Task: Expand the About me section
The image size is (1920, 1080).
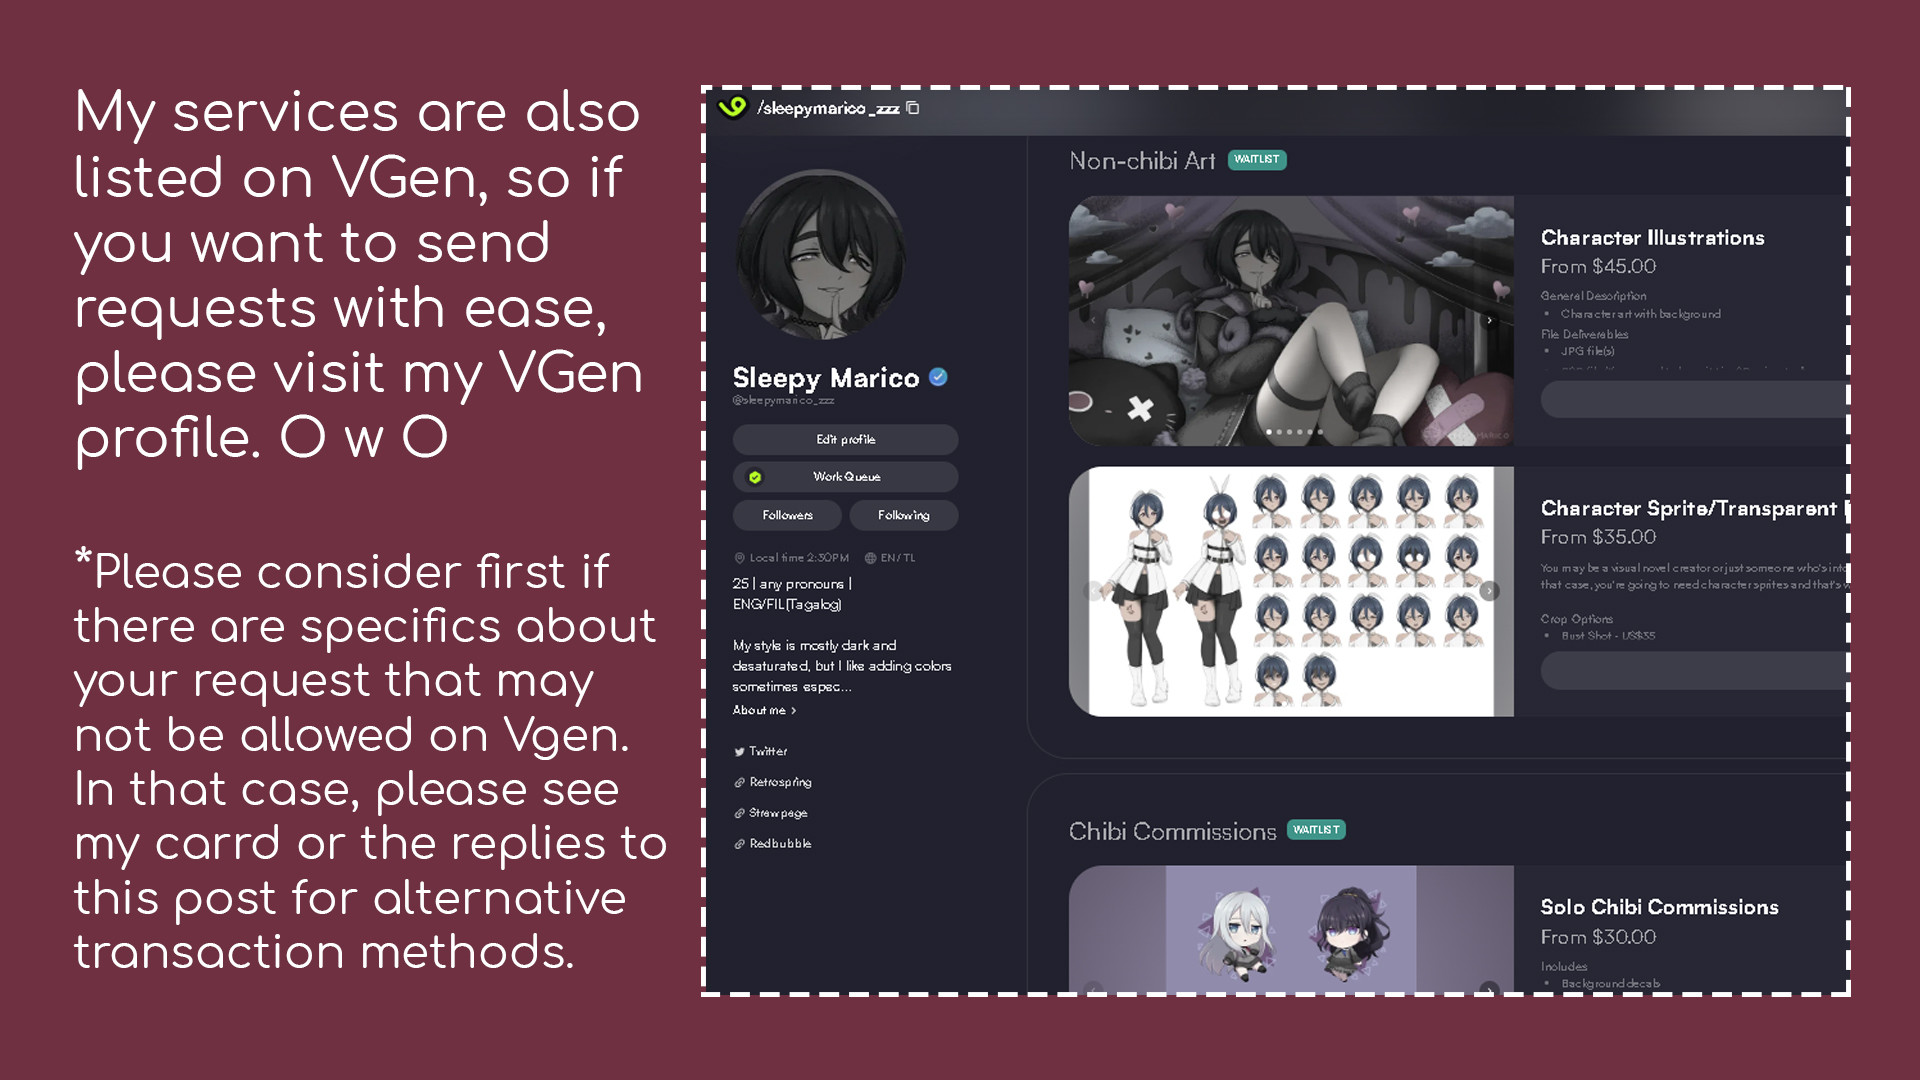Action: (x=764, y=710)
